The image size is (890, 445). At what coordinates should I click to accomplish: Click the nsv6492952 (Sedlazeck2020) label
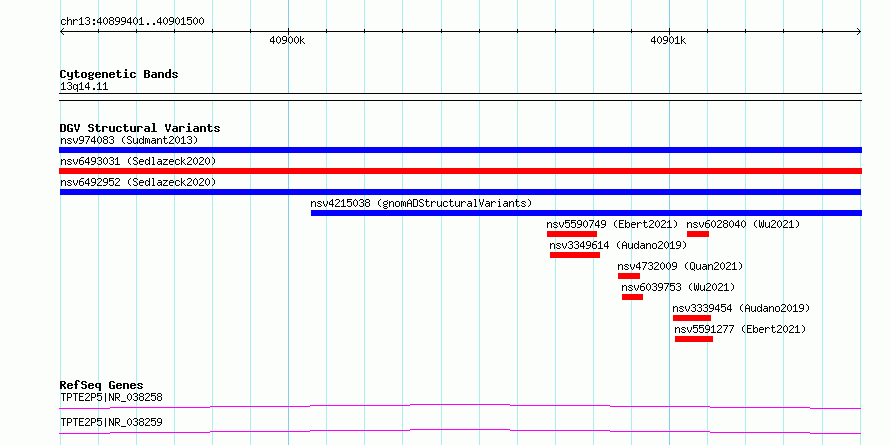[x=138, y=182]
